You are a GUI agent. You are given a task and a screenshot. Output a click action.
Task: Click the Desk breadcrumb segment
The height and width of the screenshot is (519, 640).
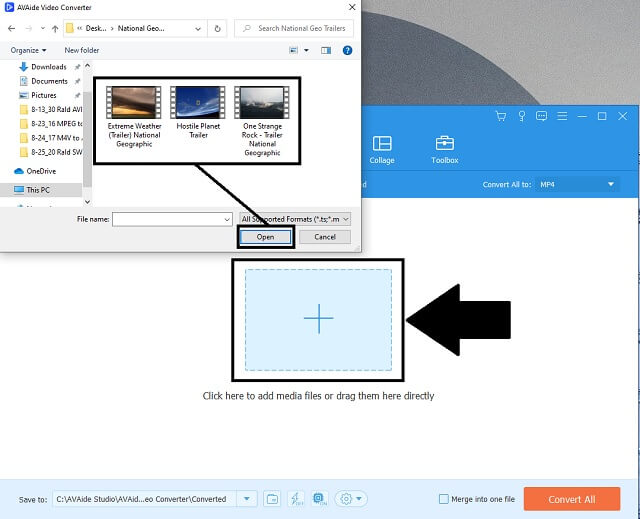(x=96, y=29)
